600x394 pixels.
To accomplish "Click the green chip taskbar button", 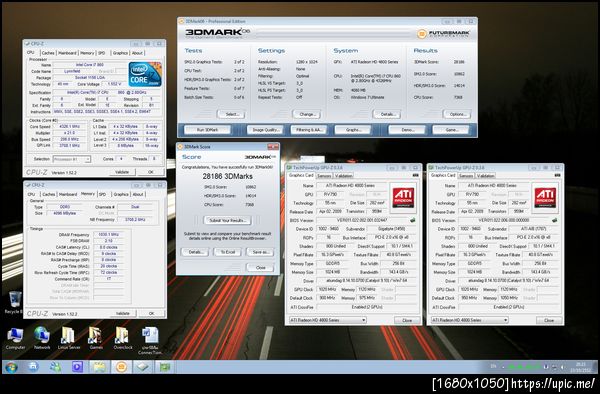I will 165,367.
